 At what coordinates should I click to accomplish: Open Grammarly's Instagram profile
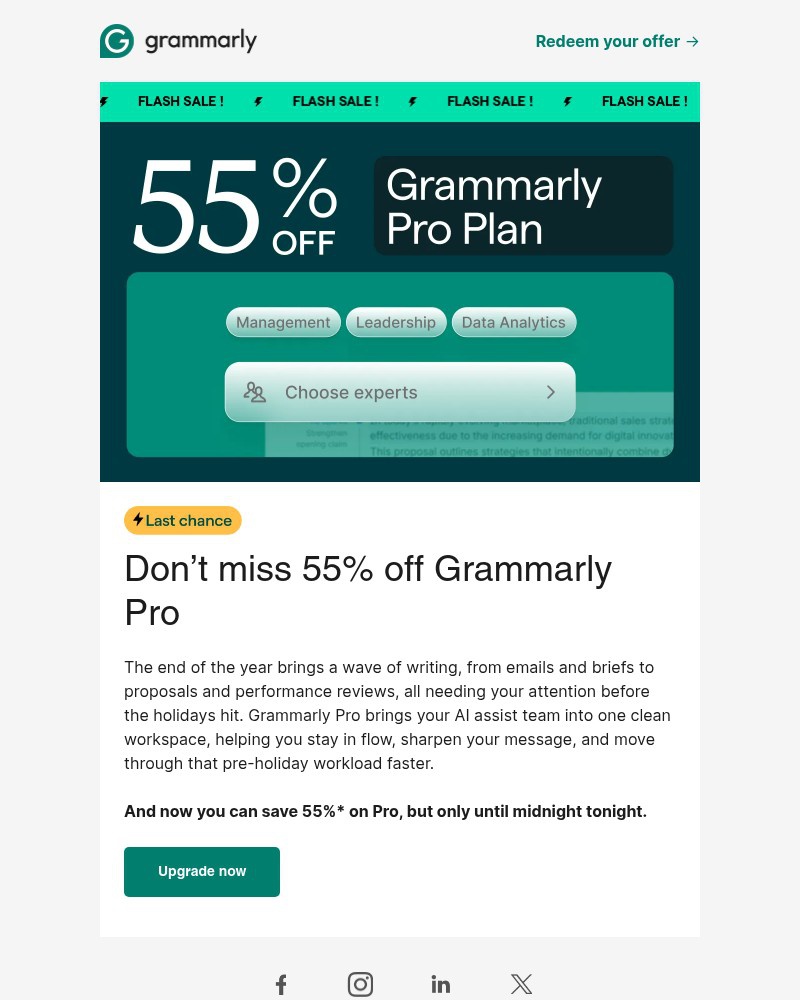coord(360,984)
